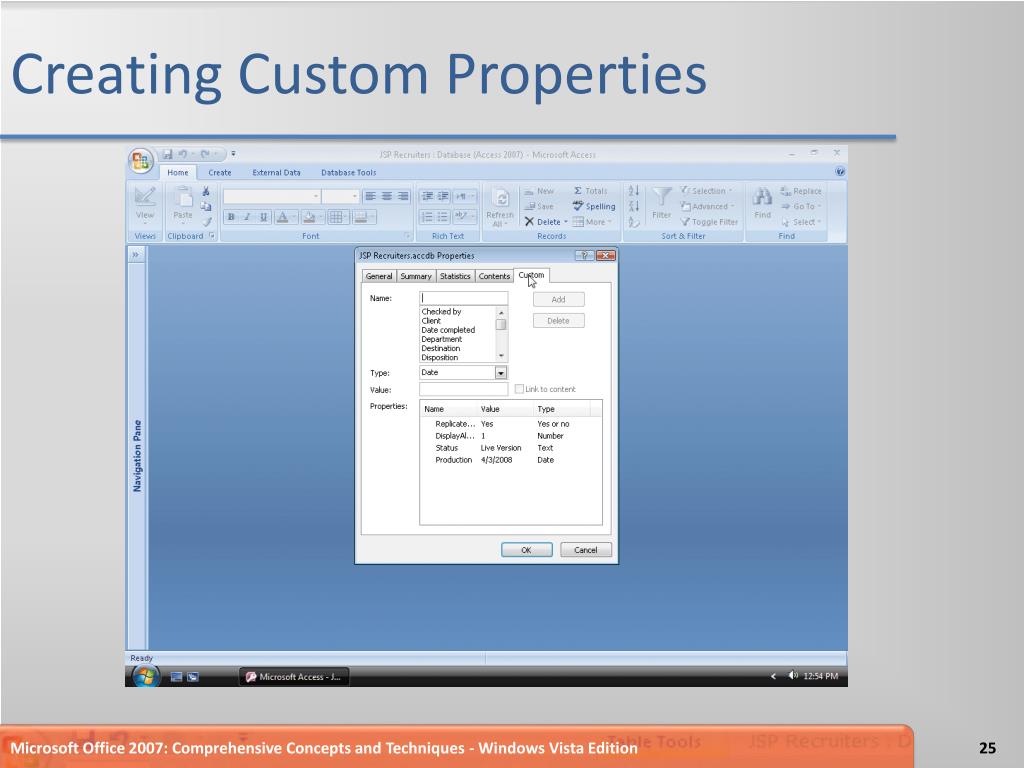Click the Align Text Right icon
1024x768 pixels.
tap(403, 196)
